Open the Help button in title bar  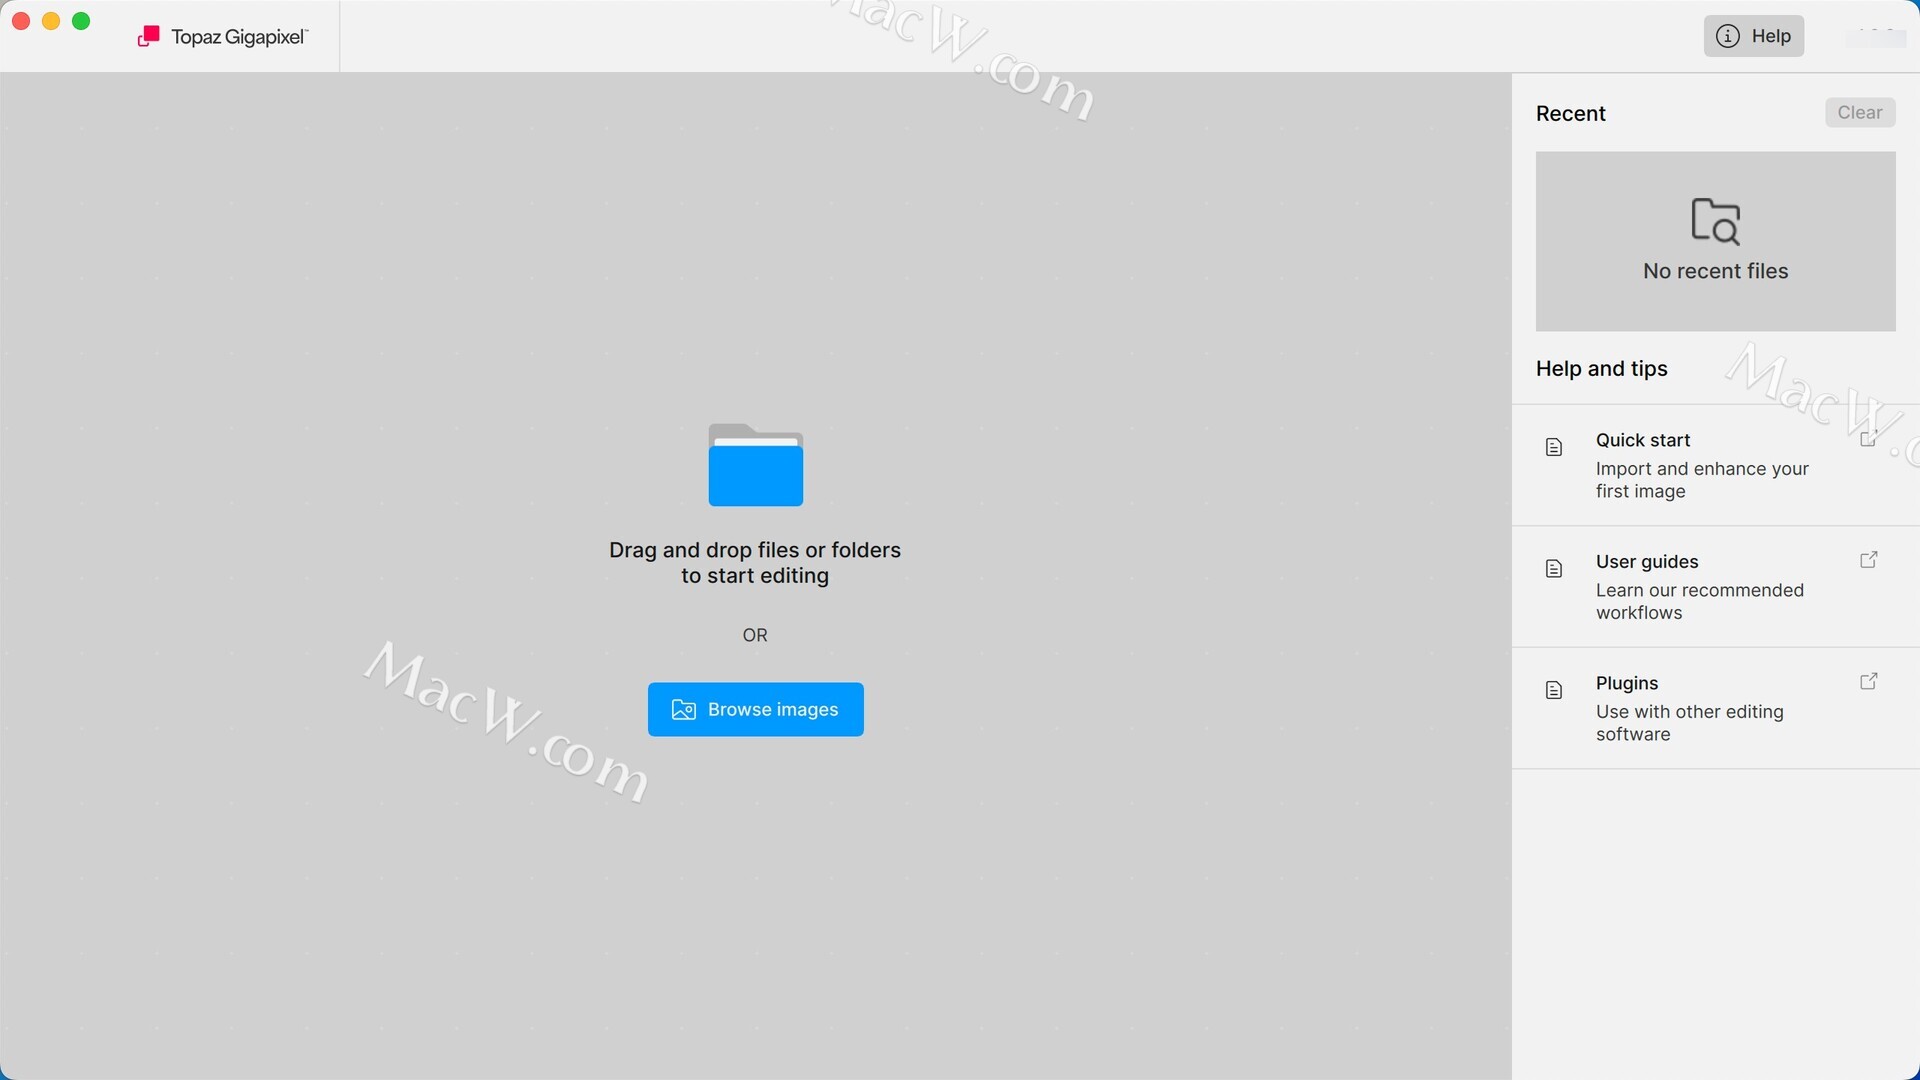pos(1753,36)
